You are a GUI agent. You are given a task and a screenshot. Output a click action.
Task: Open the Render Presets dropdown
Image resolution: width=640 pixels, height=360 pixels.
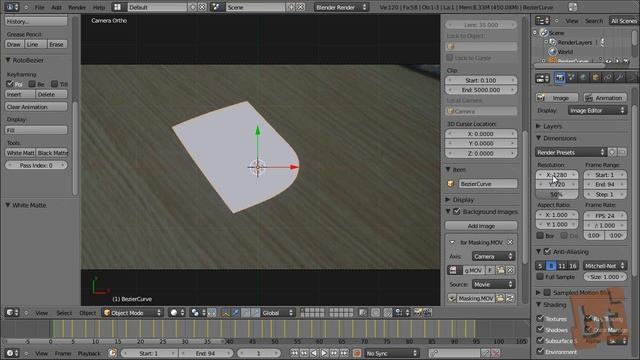point(570,152)
